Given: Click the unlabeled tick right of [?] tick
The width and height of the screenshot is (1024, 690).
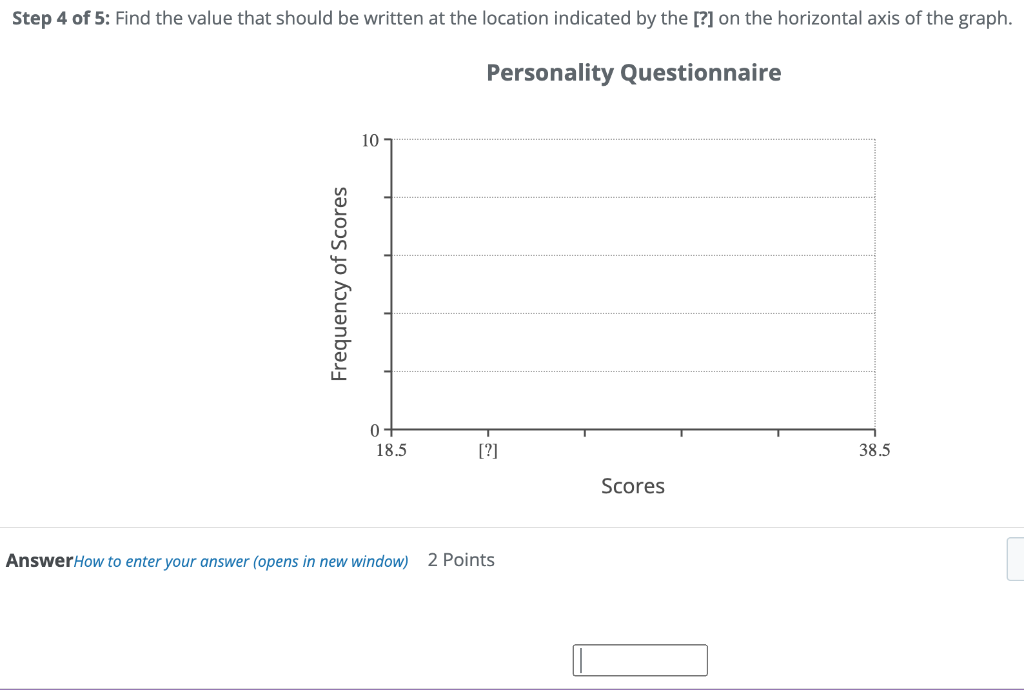Looking at the screenshot, I should [584, 433].
